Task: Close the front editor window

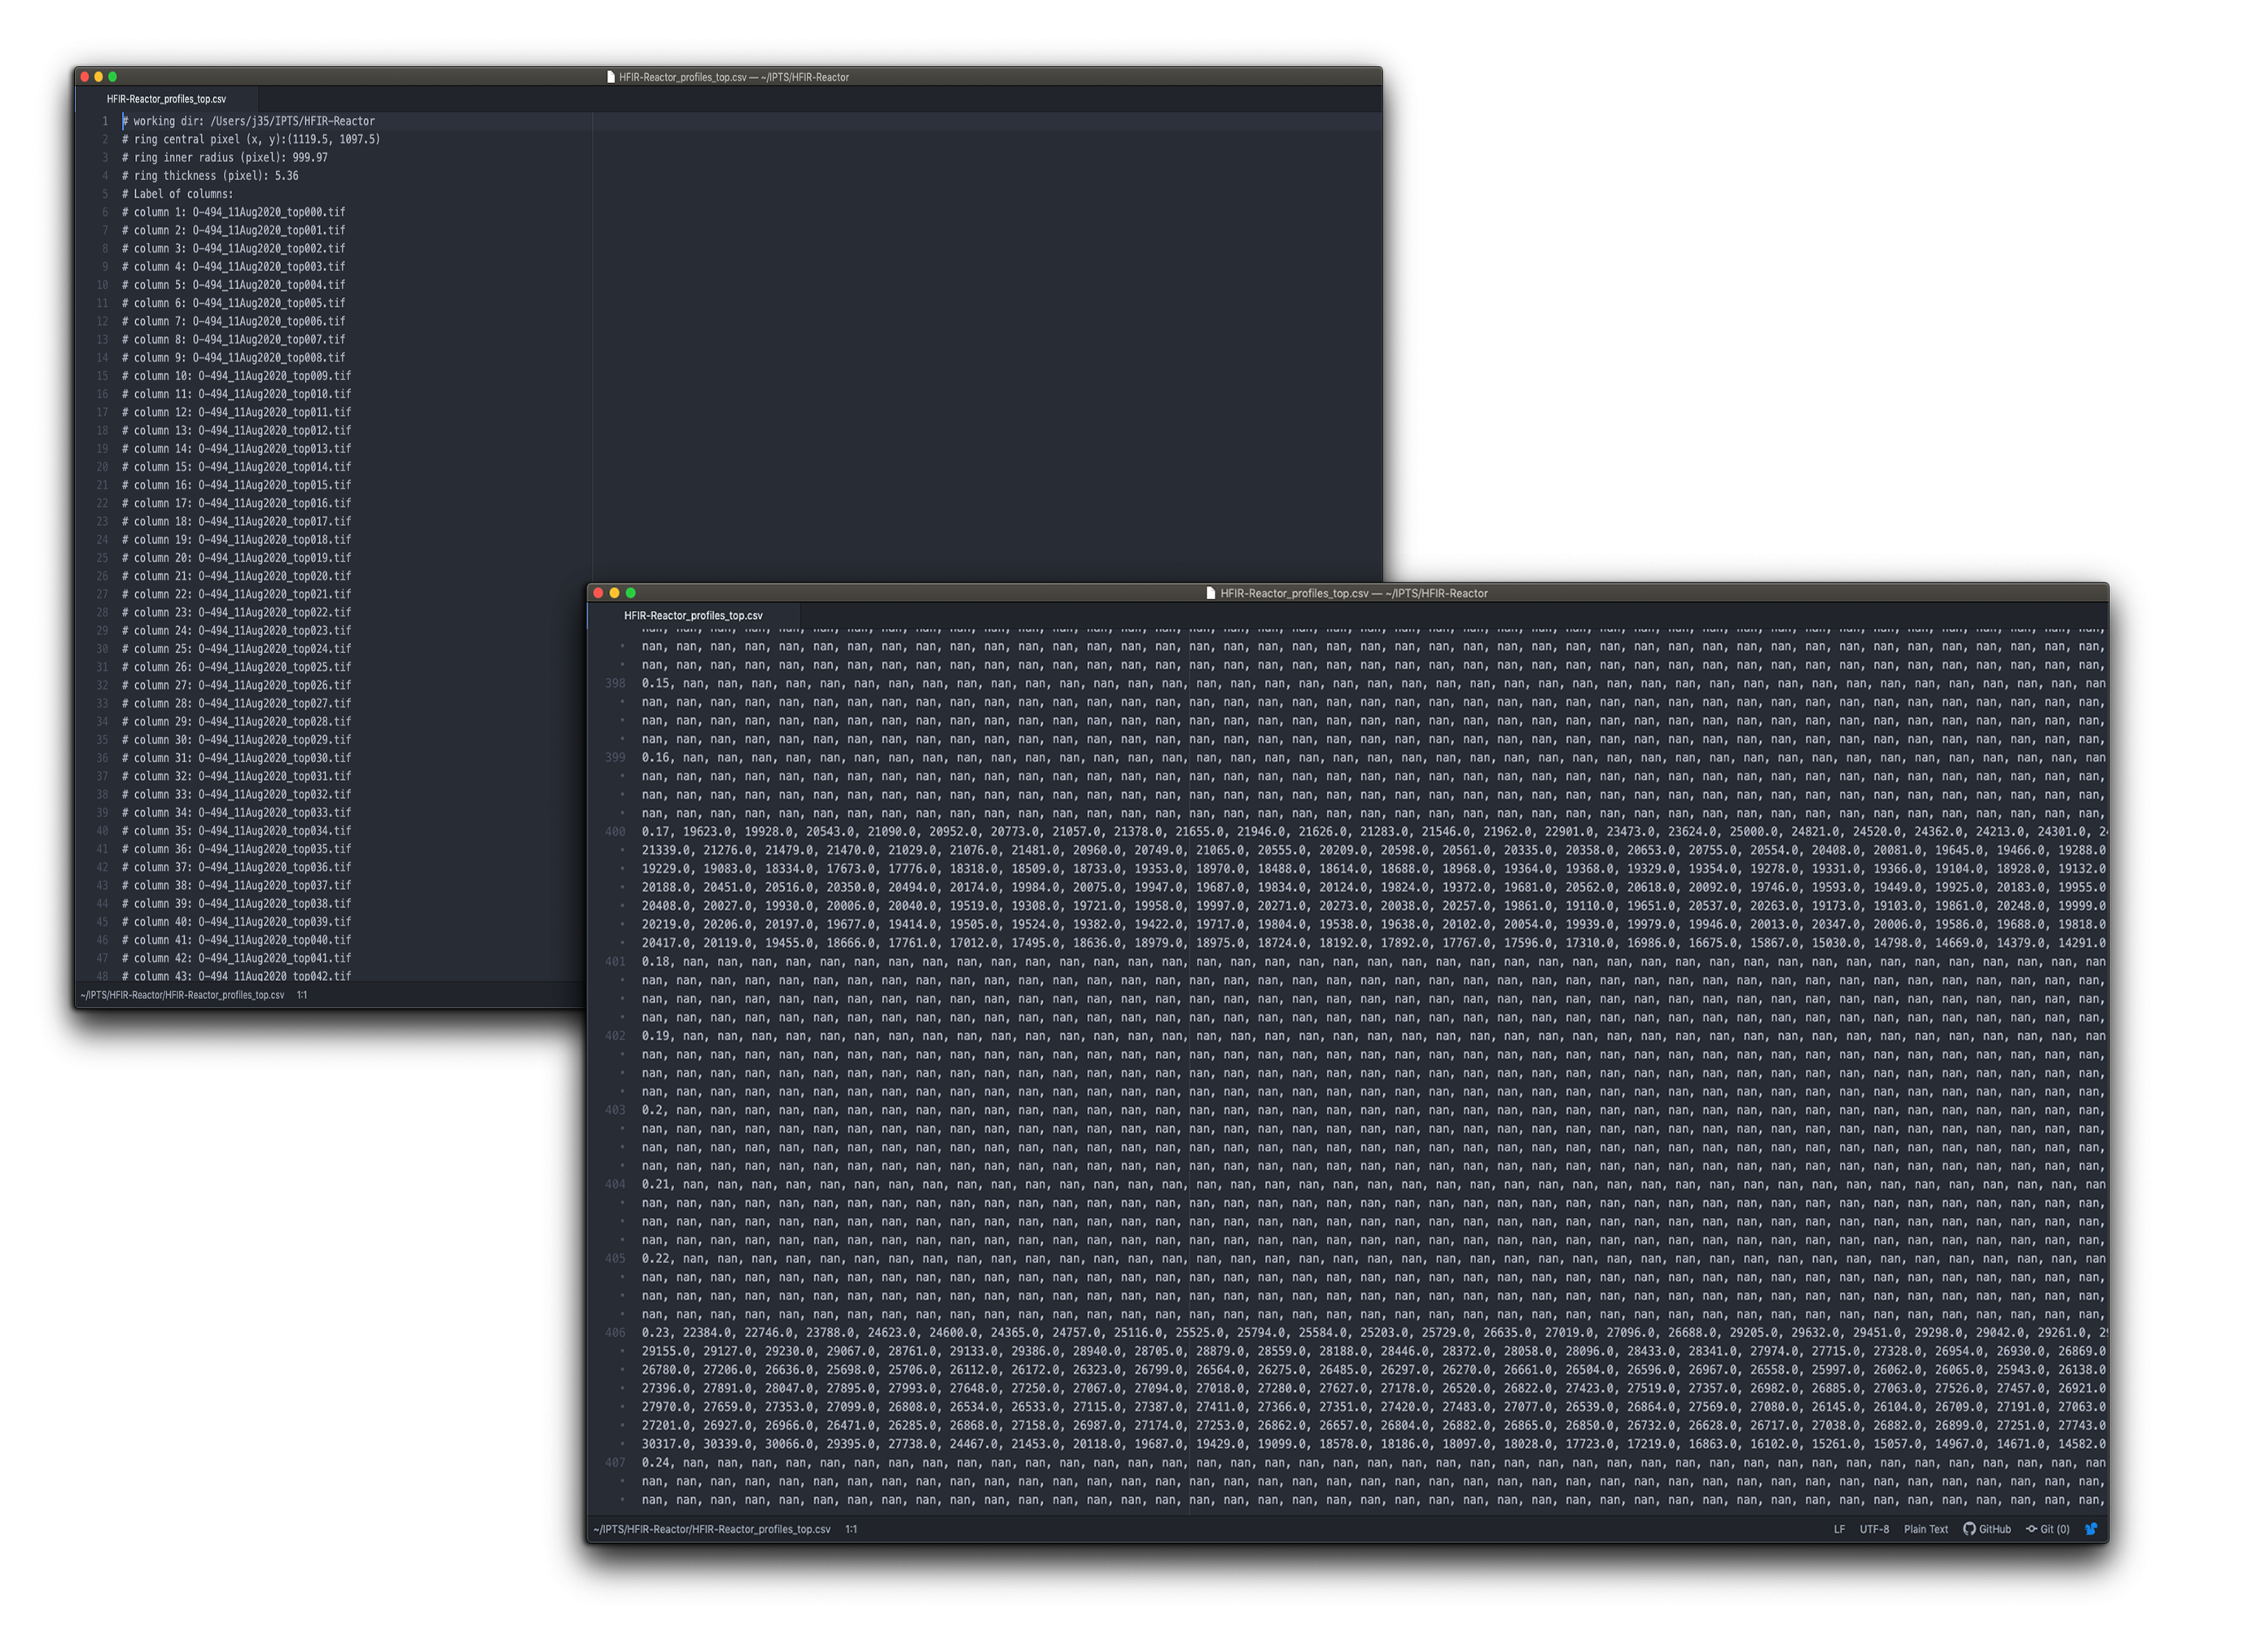Action: [x=598, y=593]
